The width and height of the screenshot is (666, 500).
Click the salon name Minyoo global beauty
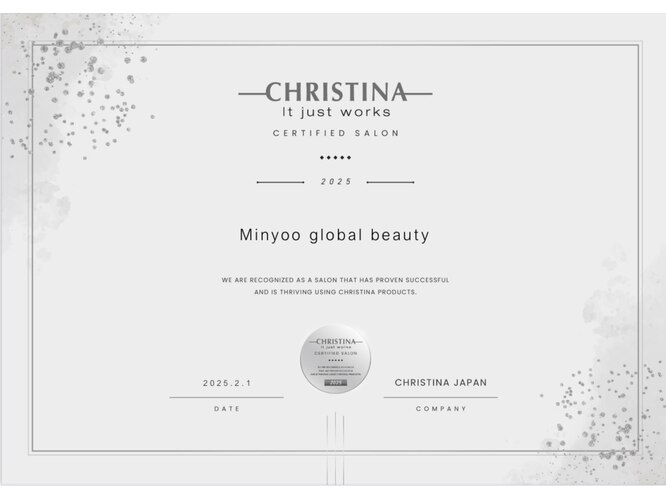[x=335, y=235]
